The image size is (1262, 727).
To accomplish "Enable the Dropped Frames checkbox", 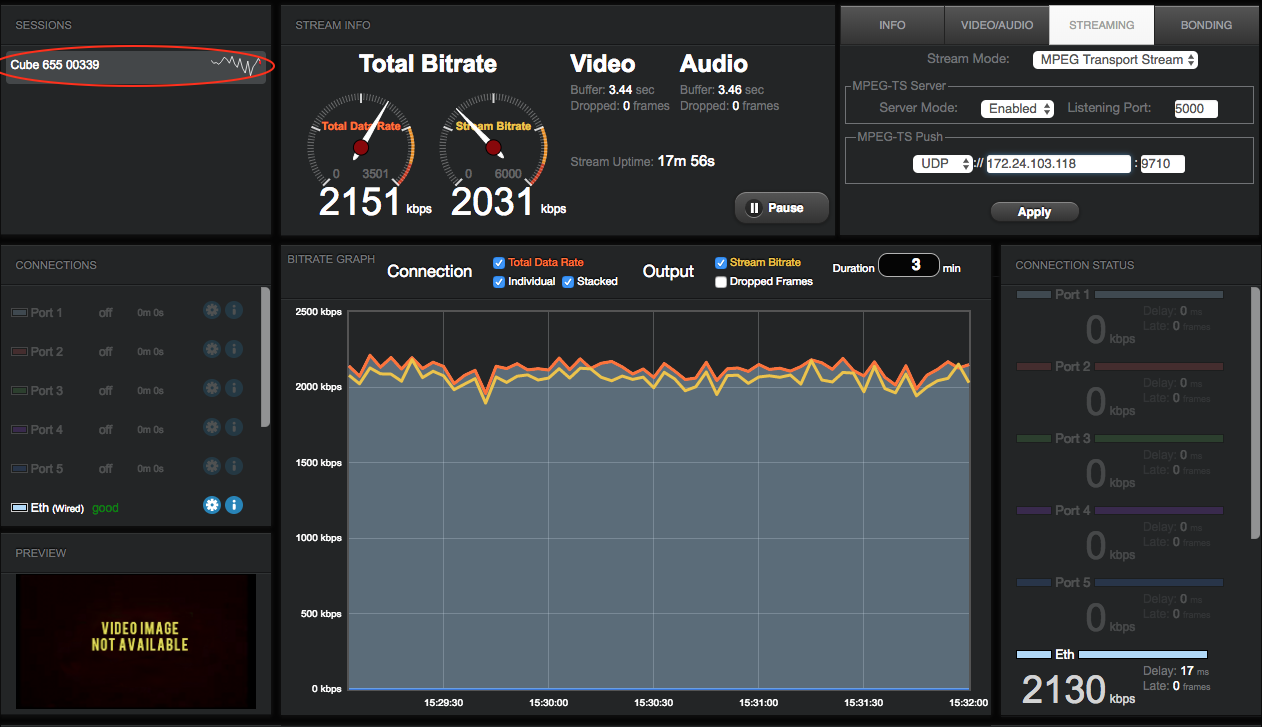I will pos(721,282).
